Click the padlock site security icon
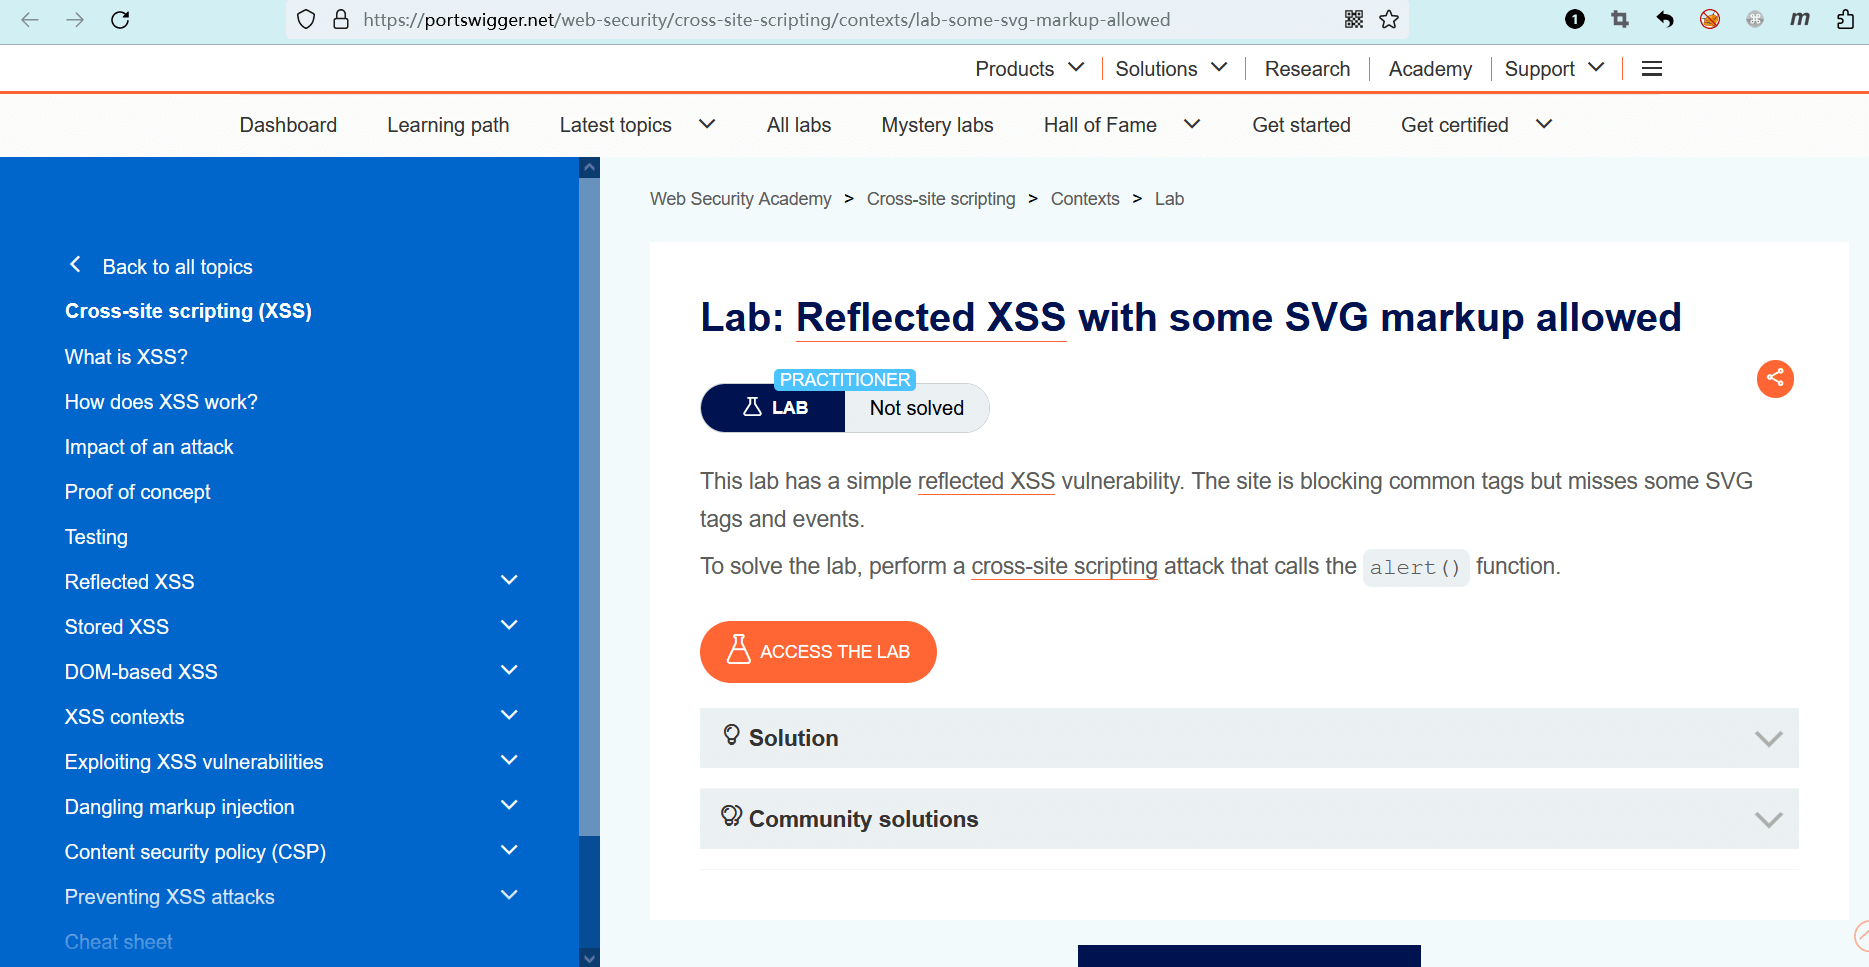 point(341,20)
